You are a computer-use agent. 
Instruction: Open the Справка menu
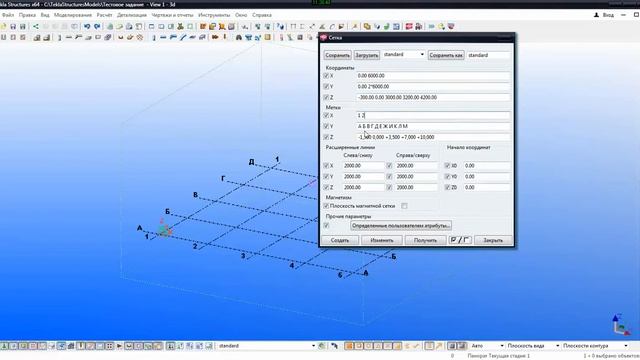click(x=262, y=15)
